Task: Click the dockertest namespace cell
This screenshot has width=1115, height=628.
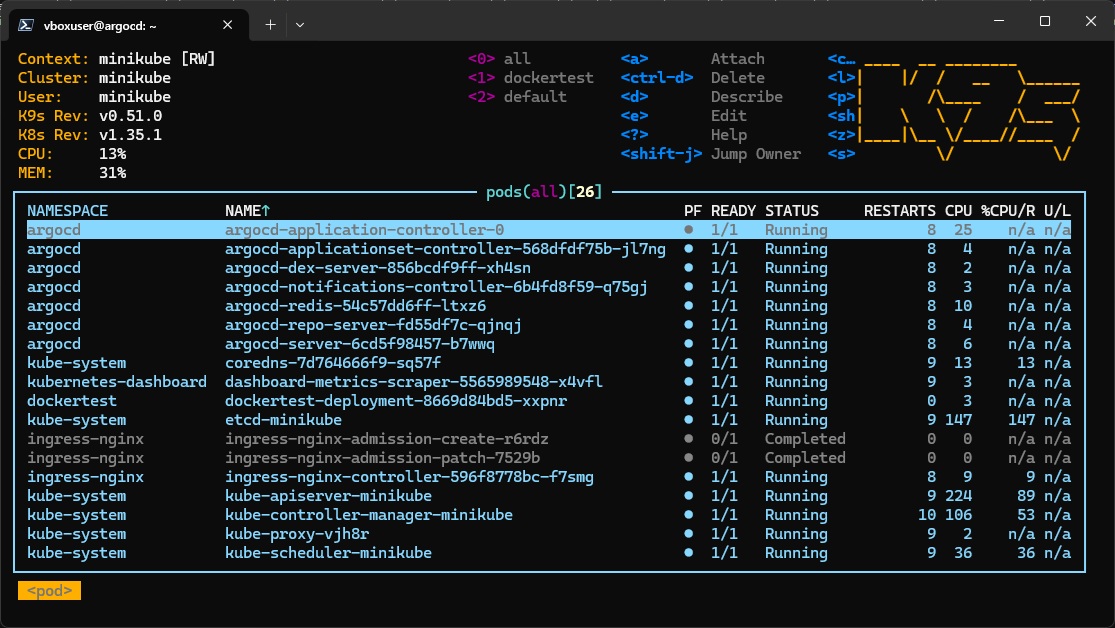Action: click(72, 401)
